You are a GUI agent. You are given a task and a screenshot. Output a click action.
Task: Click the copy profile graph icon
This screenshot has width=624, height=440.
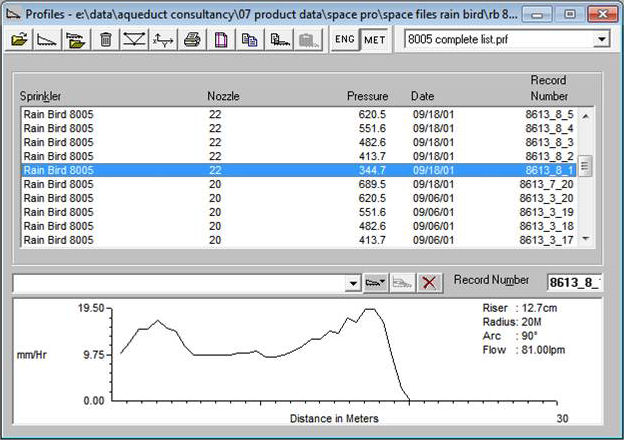[x=279, y=39]
